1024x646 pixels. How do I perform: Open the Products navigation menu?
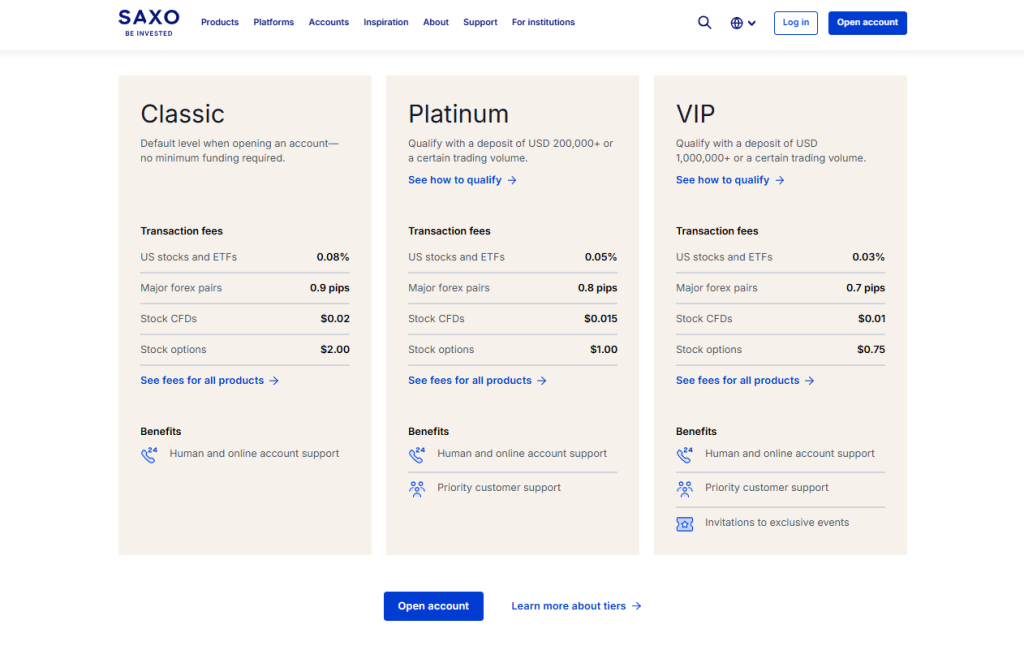220,22
